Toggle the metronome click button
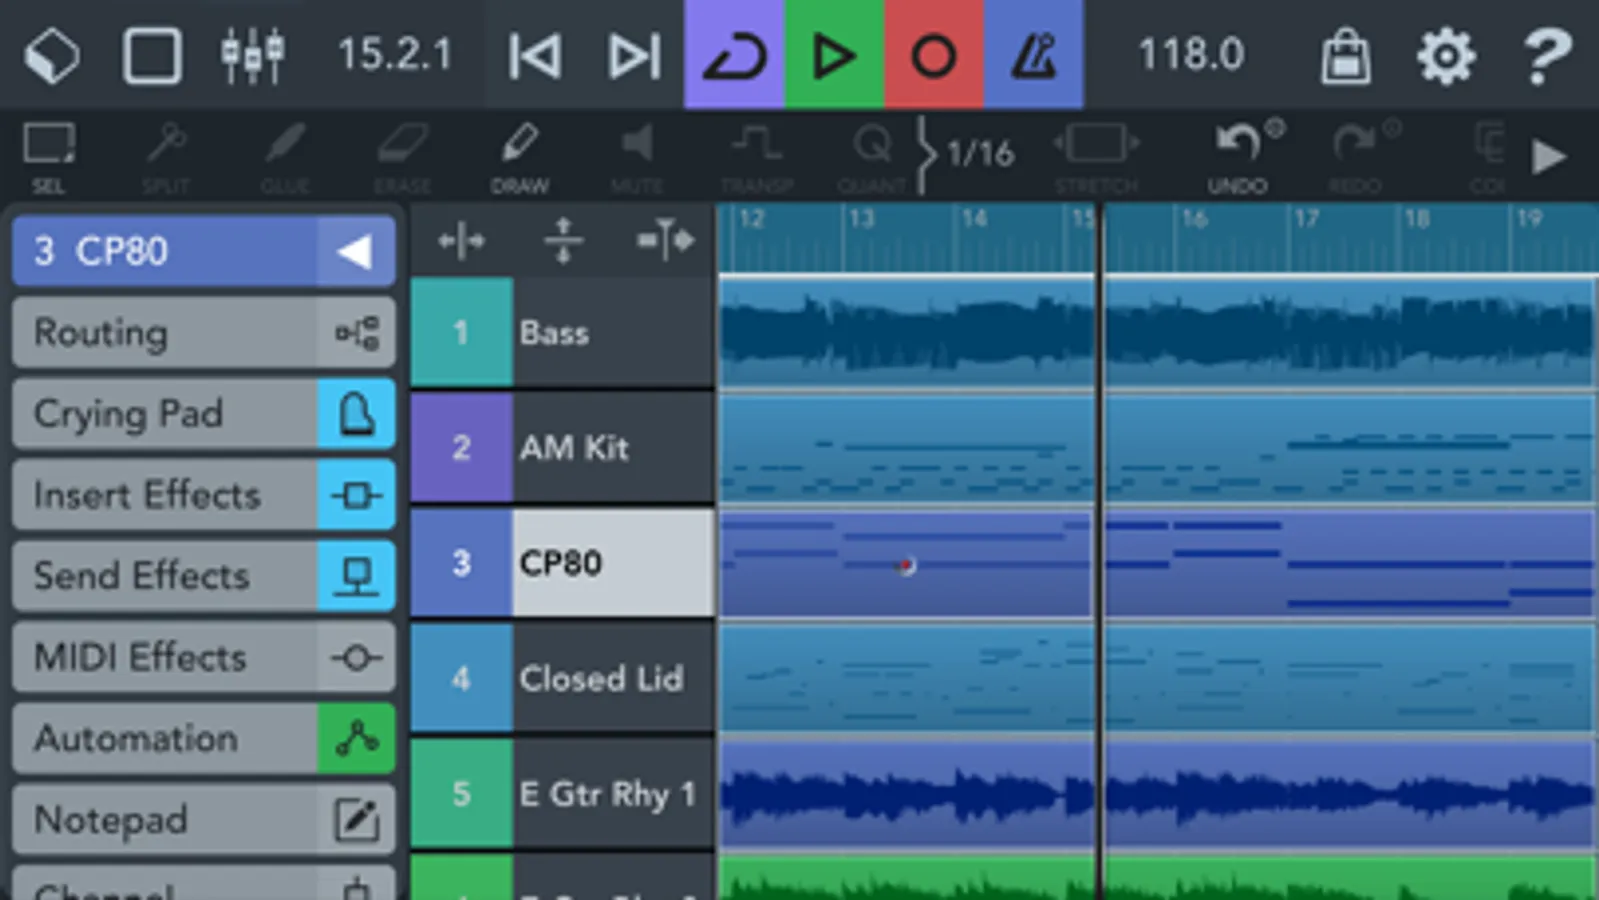Image resolution: width=1599 pixels, height=900 pixels. click(x=1034, y=54)
